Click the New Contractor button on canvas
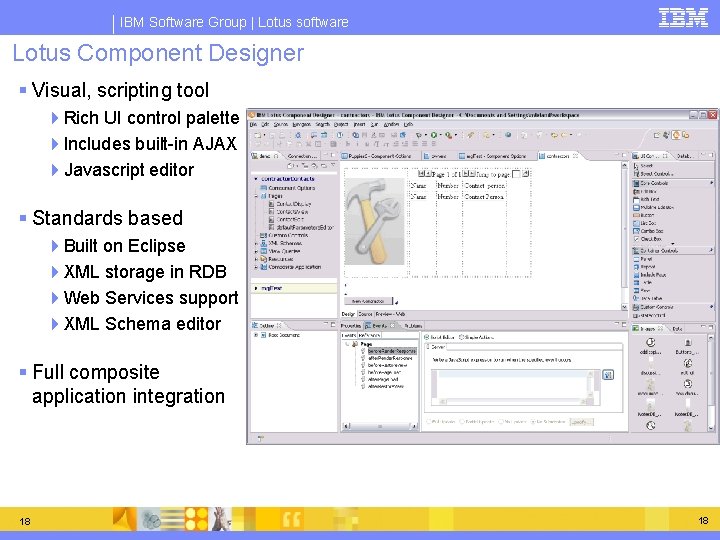Image resolution: width=720 pixels, height=540 pixels. [368, 301]
